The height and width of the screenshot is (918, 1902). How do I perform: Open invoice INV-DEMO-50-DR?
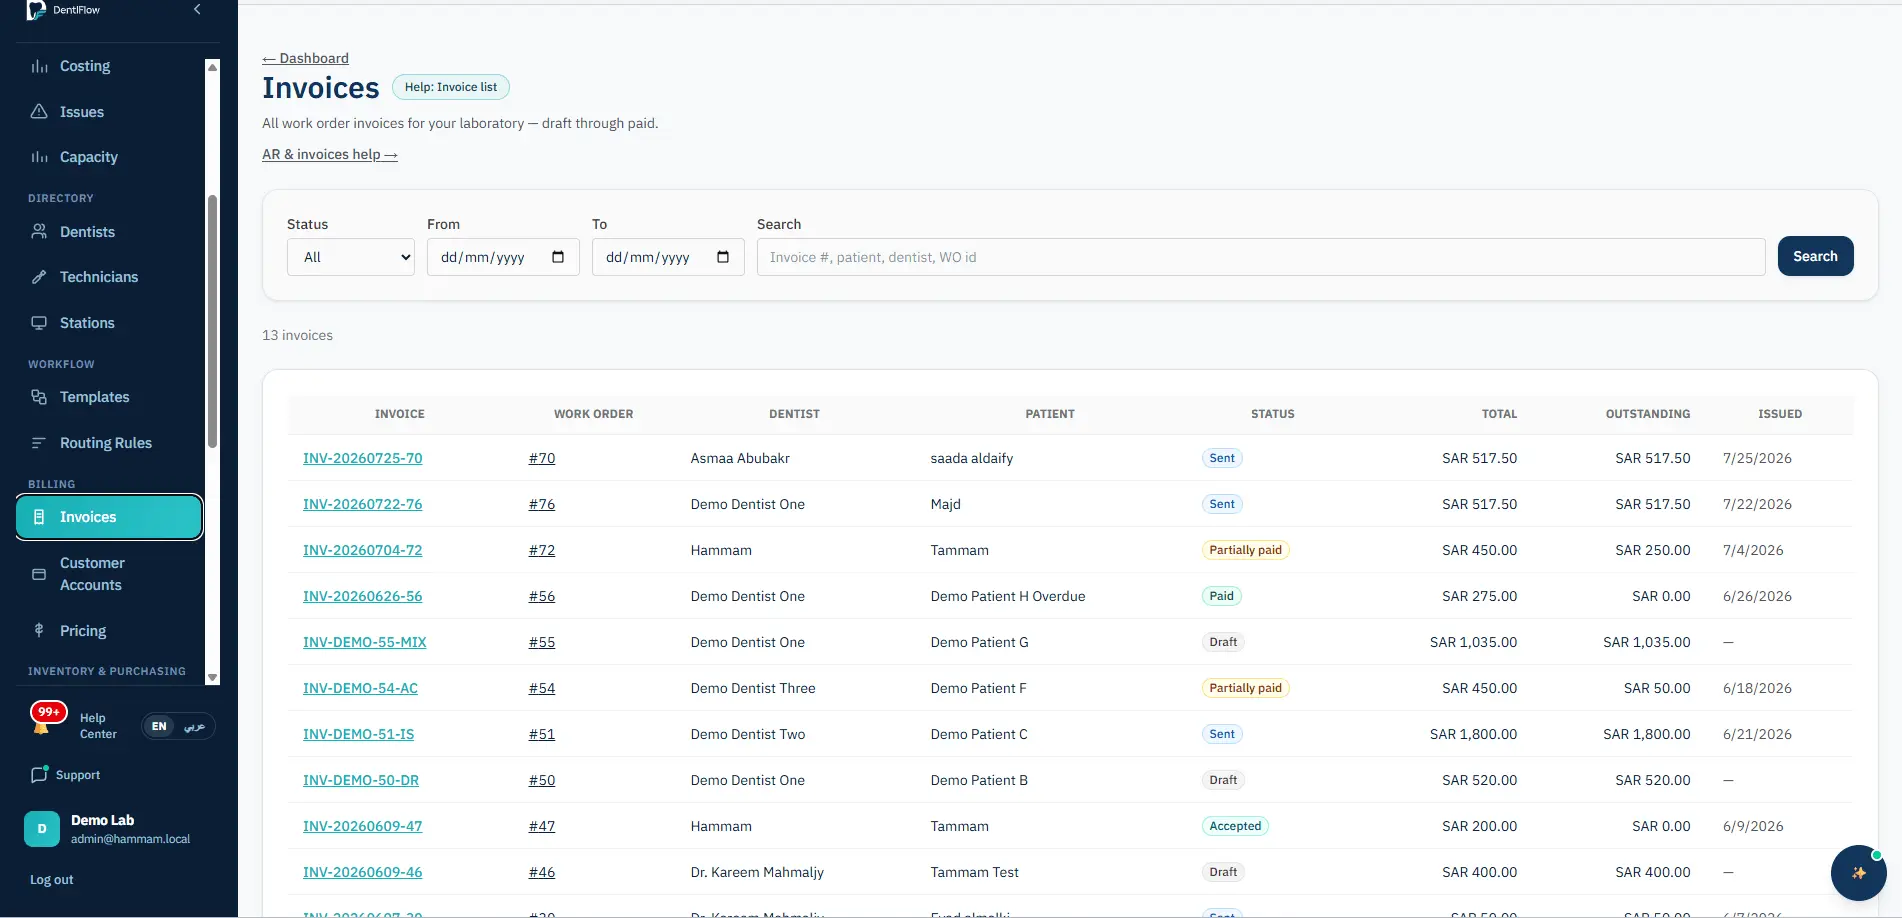361,780
